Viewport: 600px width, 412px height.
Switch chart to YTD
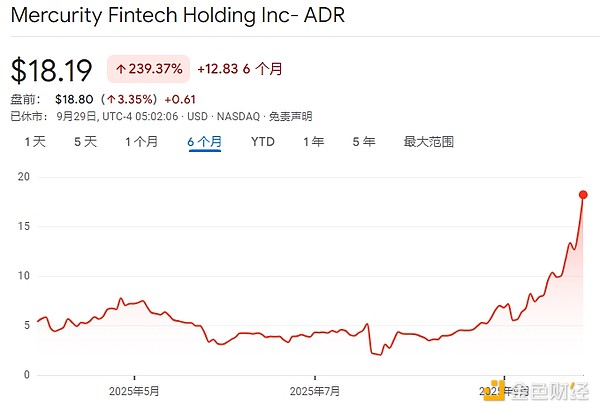point(262,142)
